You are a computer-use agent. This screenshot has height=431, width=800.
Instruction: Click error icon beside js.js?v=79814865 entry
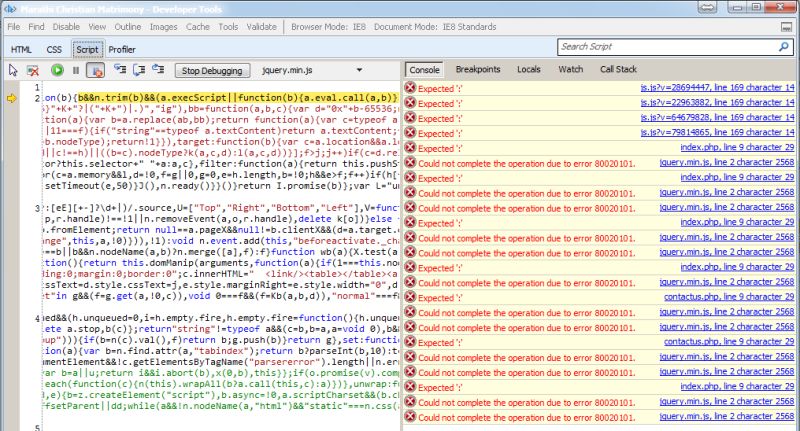click(x=410, y=133)
